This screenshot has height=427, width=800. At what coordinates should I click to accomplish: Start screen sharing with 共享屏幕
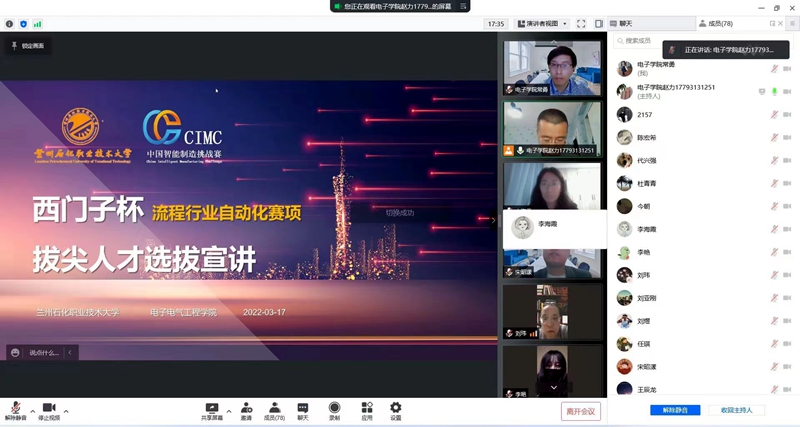212,411
